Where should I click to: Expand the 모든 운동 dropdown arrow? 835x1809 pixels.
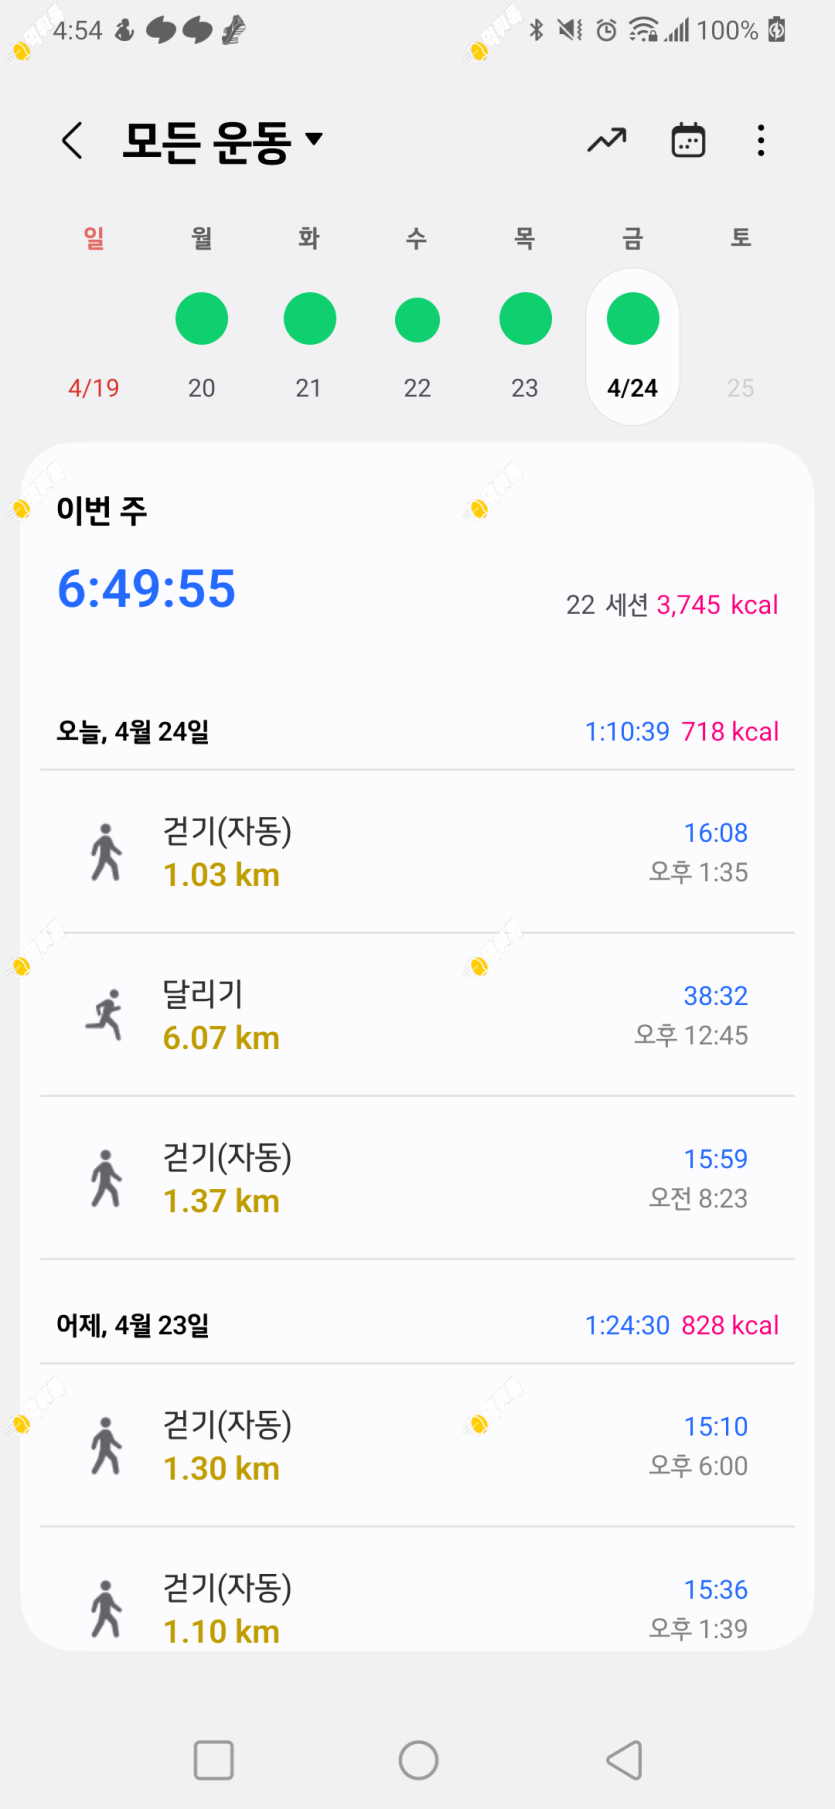tap(314, 138)
